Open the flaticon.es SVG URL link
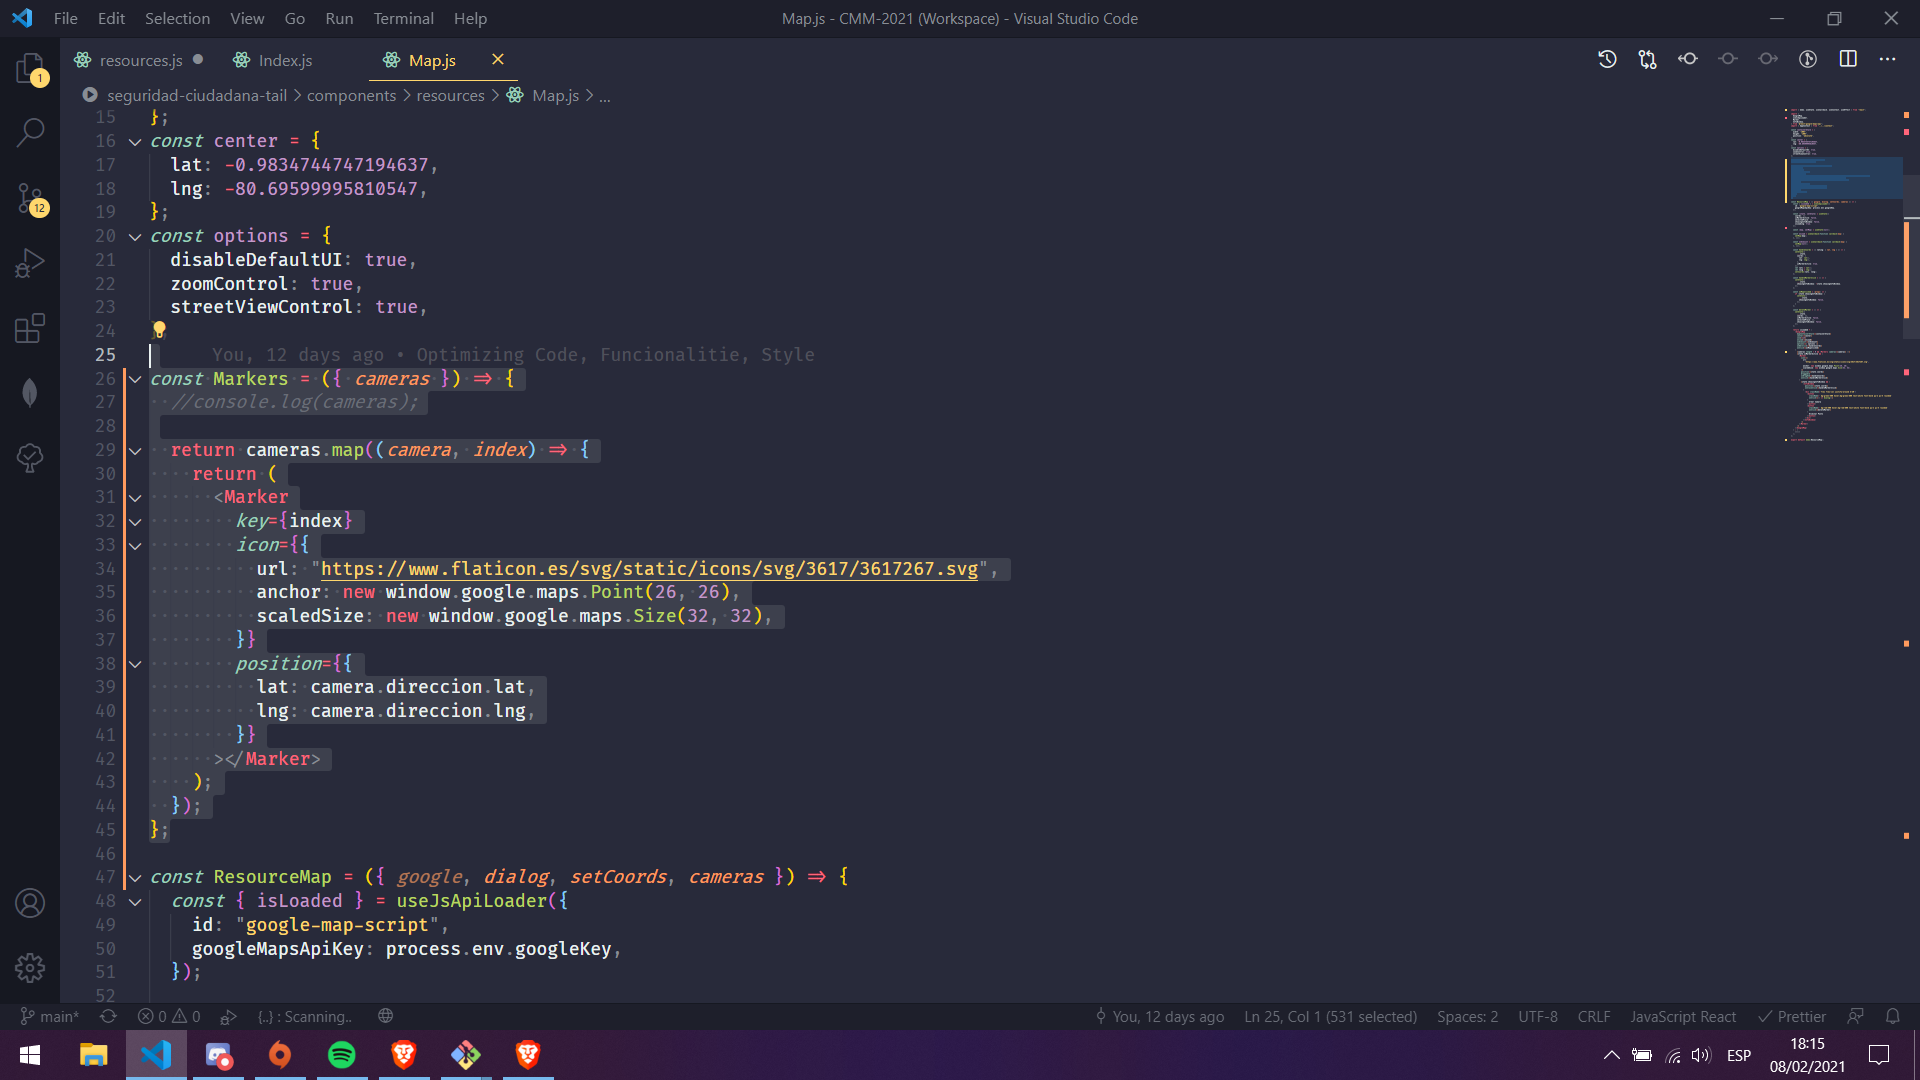 click(x=649, y=569)
